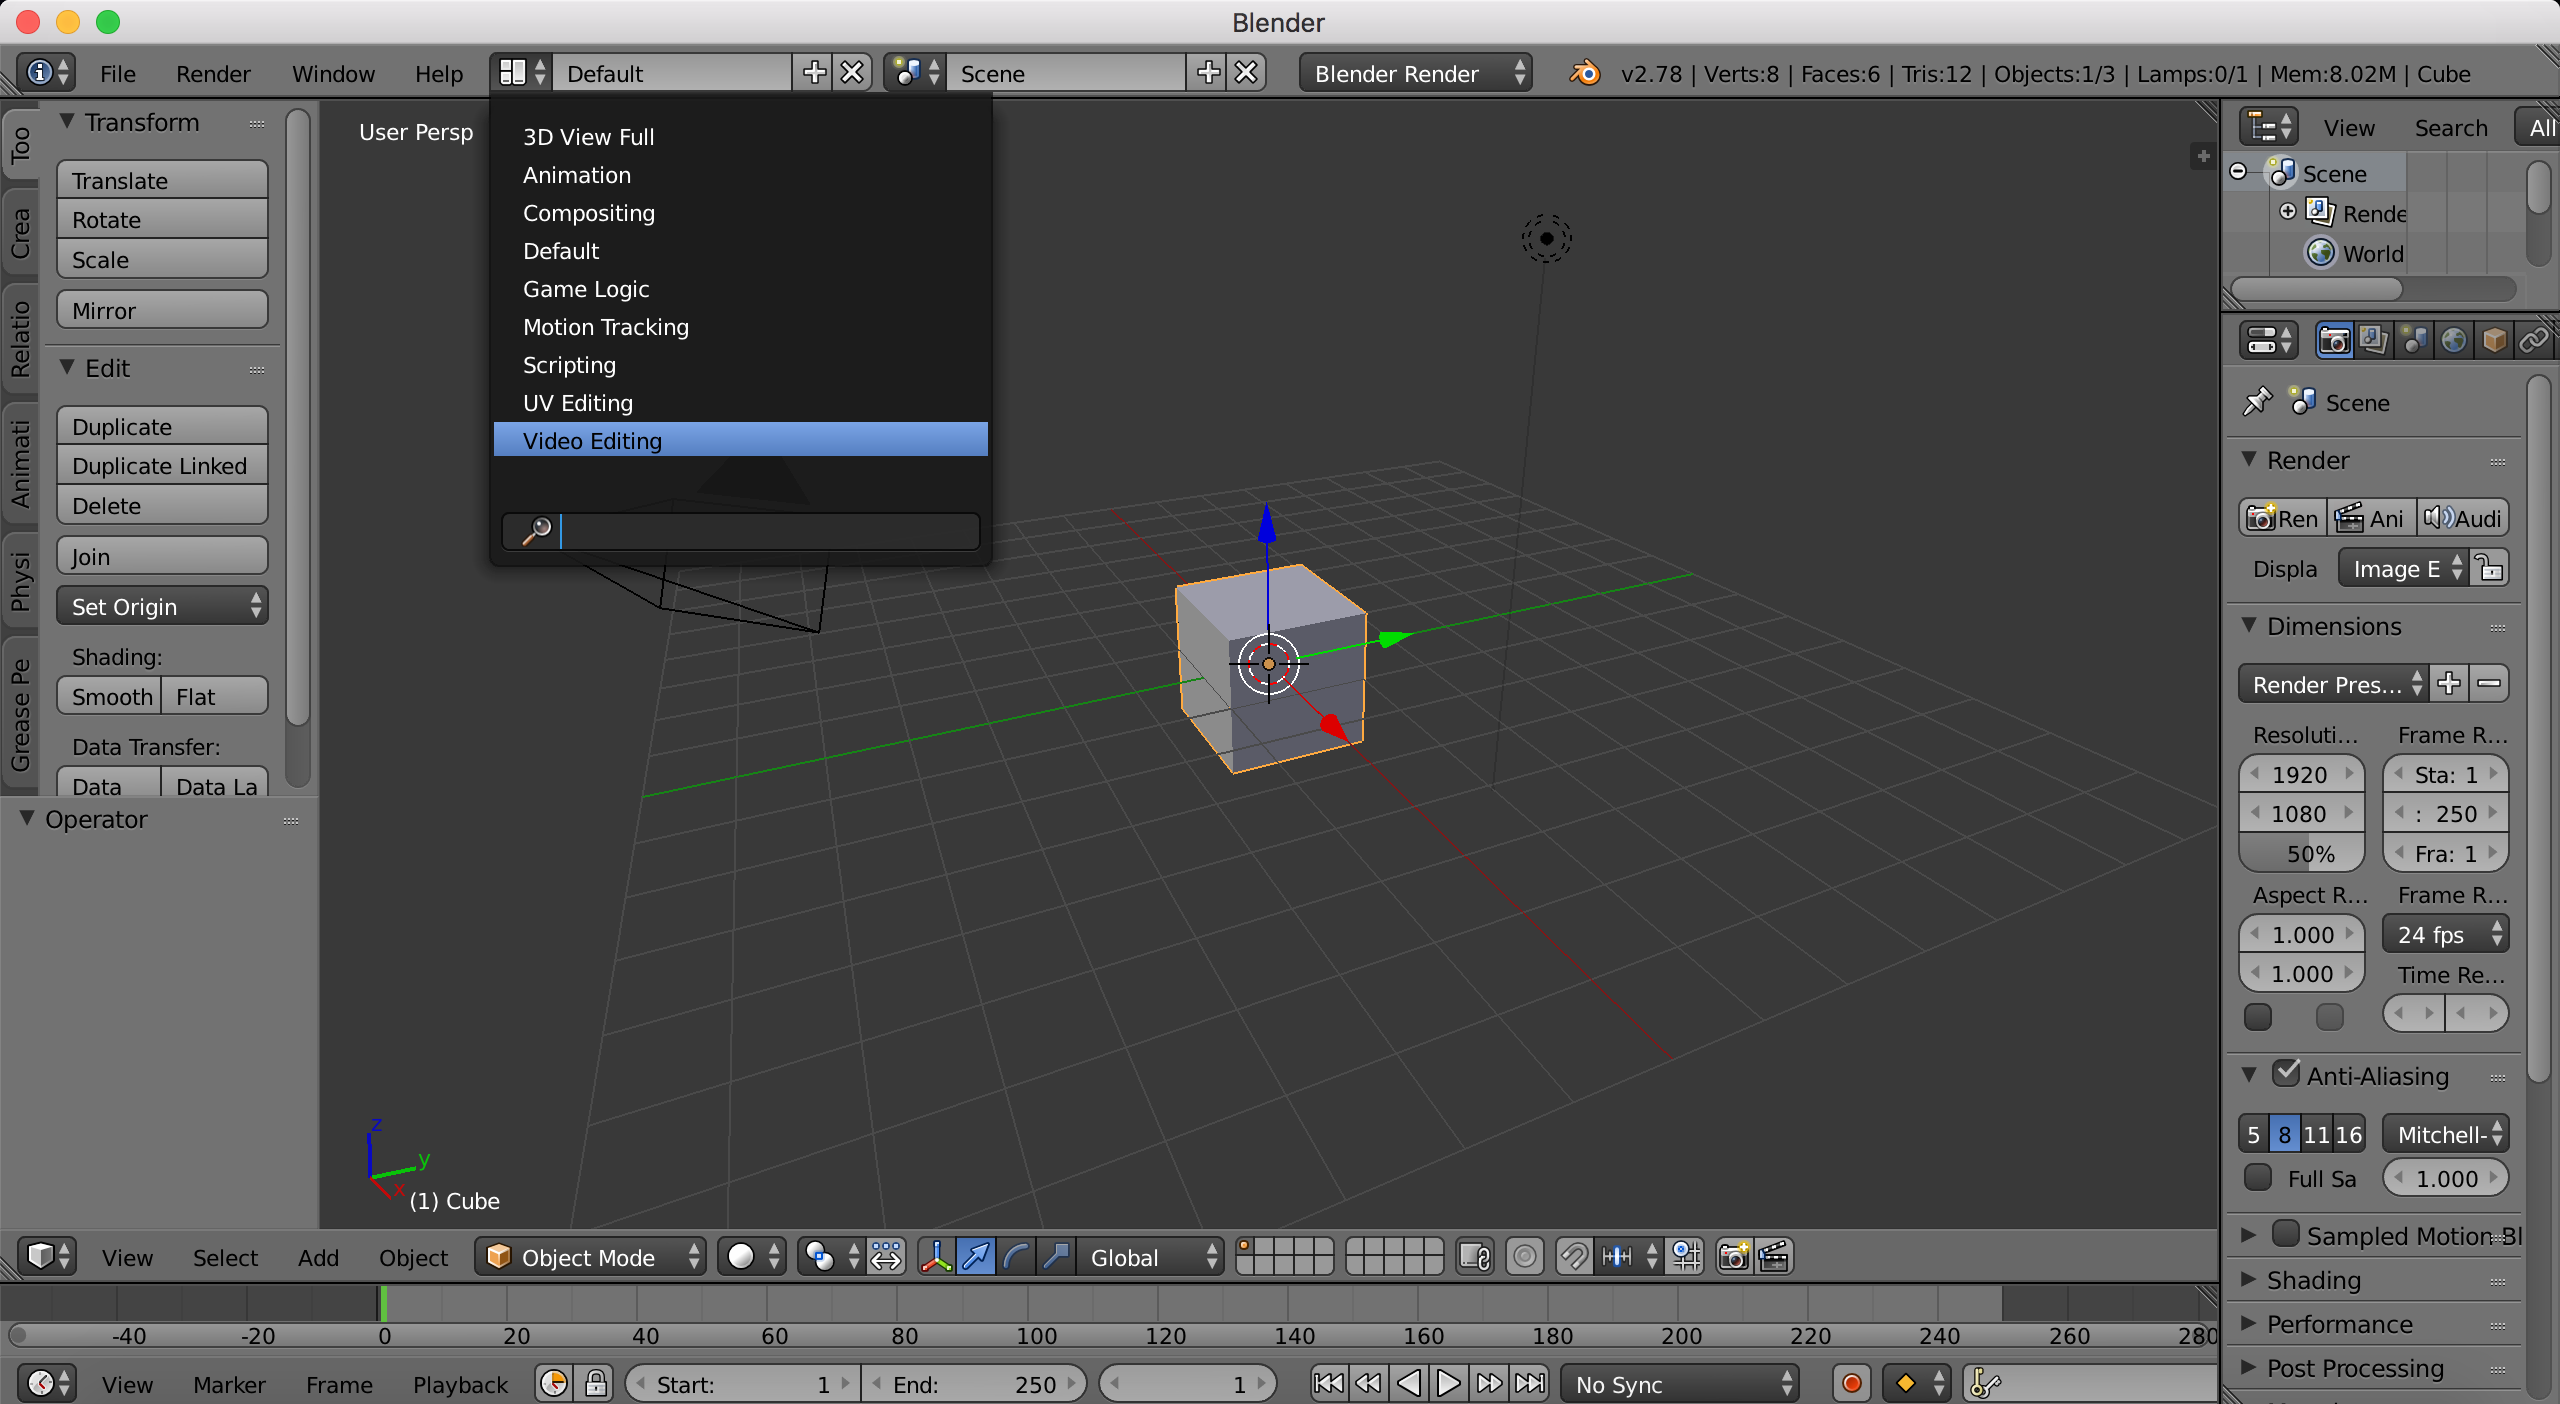This screenshot has width=2560, height=1404.
Task: Open the Object properties cube icon
Action: pos(2494,341)
